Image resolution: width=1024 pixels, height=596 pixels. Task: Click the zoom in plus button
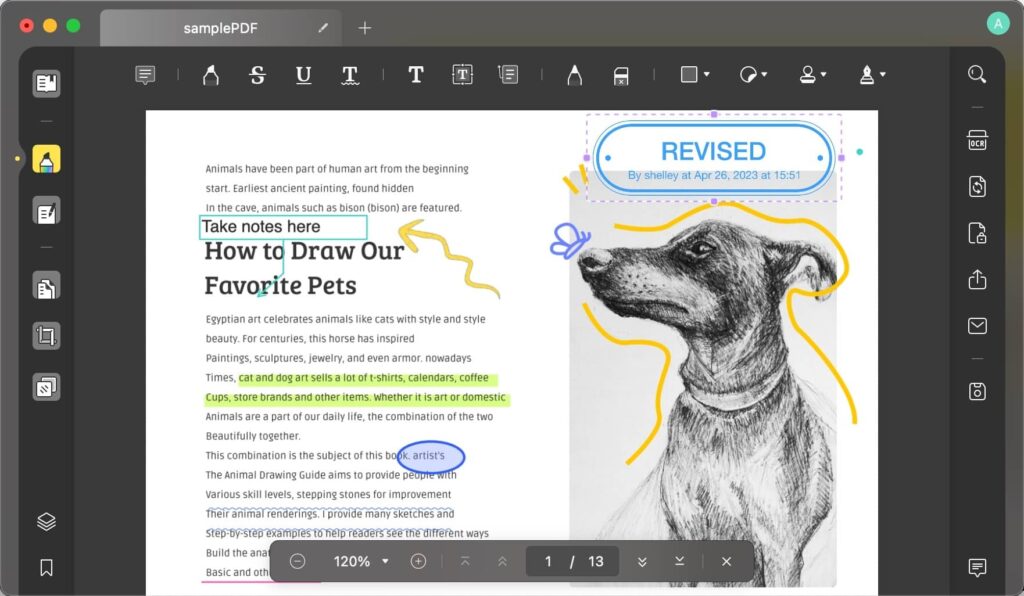coord(418,561)
